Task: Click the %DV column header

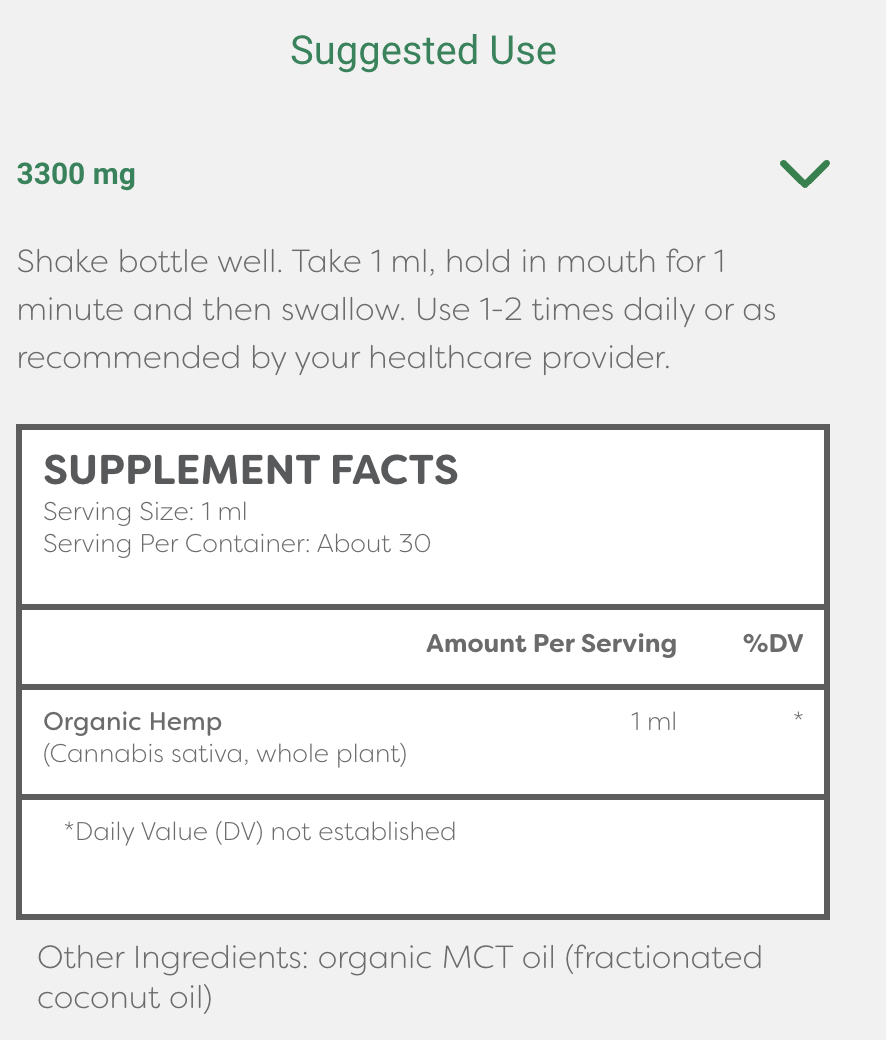Action: (x=773, y=643)
